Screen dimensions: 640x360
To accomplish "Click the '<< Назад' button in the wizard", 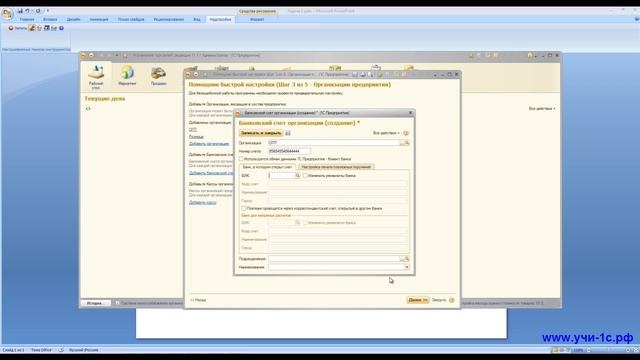I will coord(198,300).
